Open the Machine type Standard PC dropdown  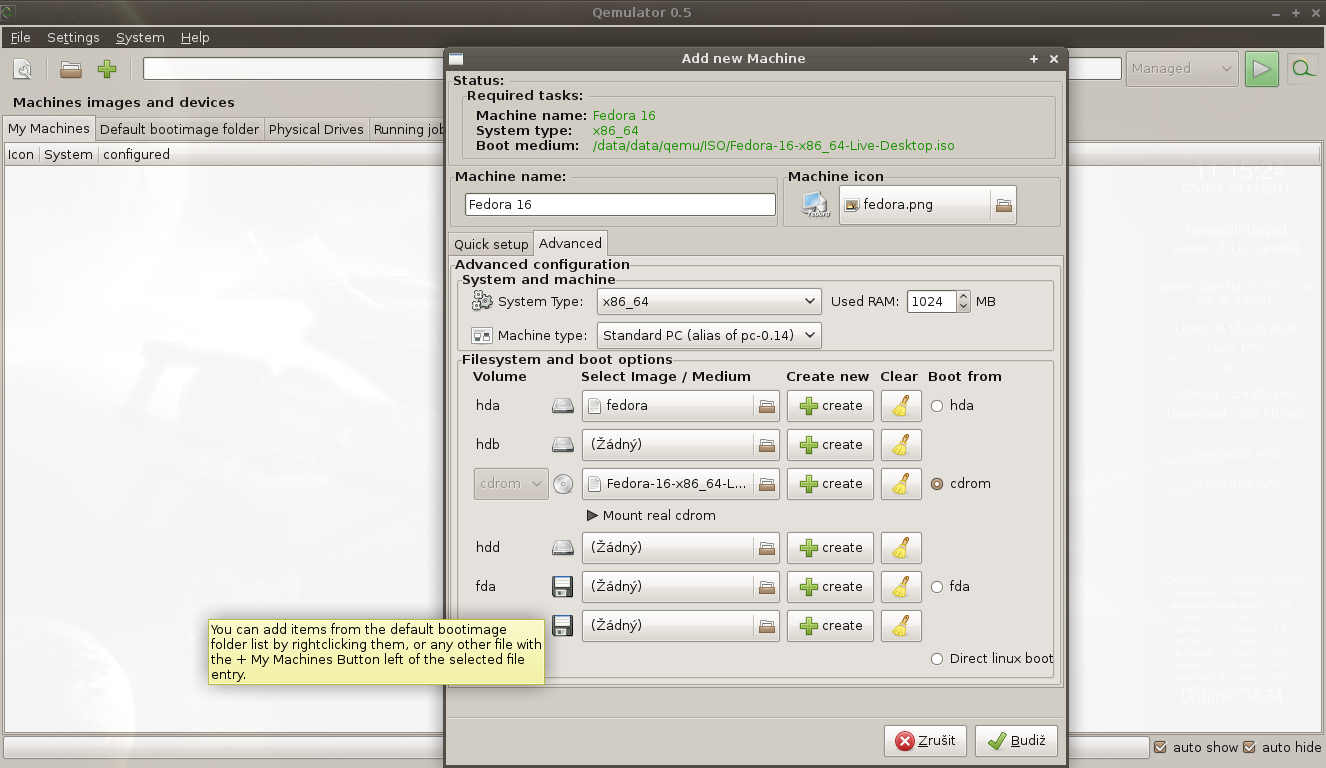[709, 336]
